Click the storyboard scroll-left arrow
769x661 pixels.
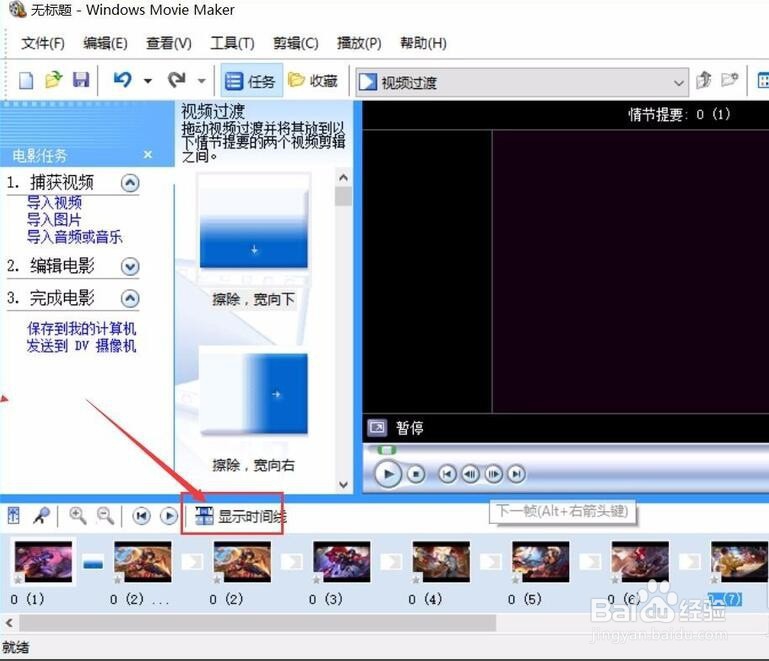[9, 623]
